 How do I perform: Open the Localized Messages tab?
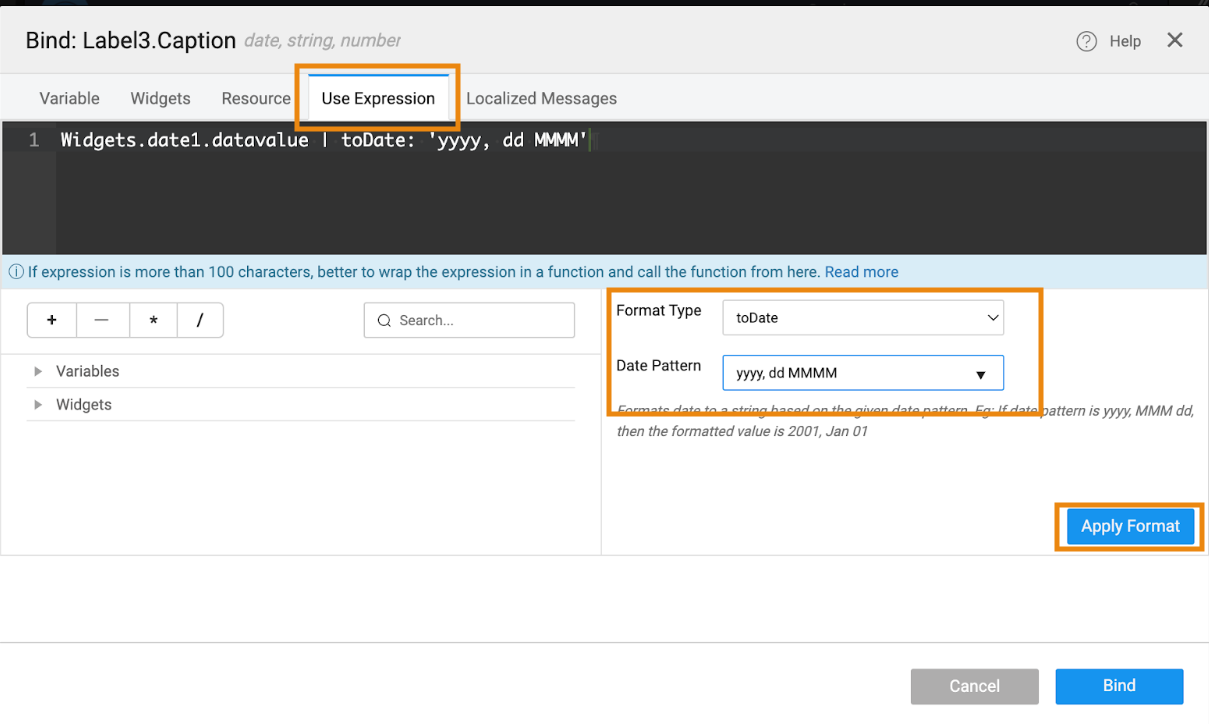click(541, 98)
